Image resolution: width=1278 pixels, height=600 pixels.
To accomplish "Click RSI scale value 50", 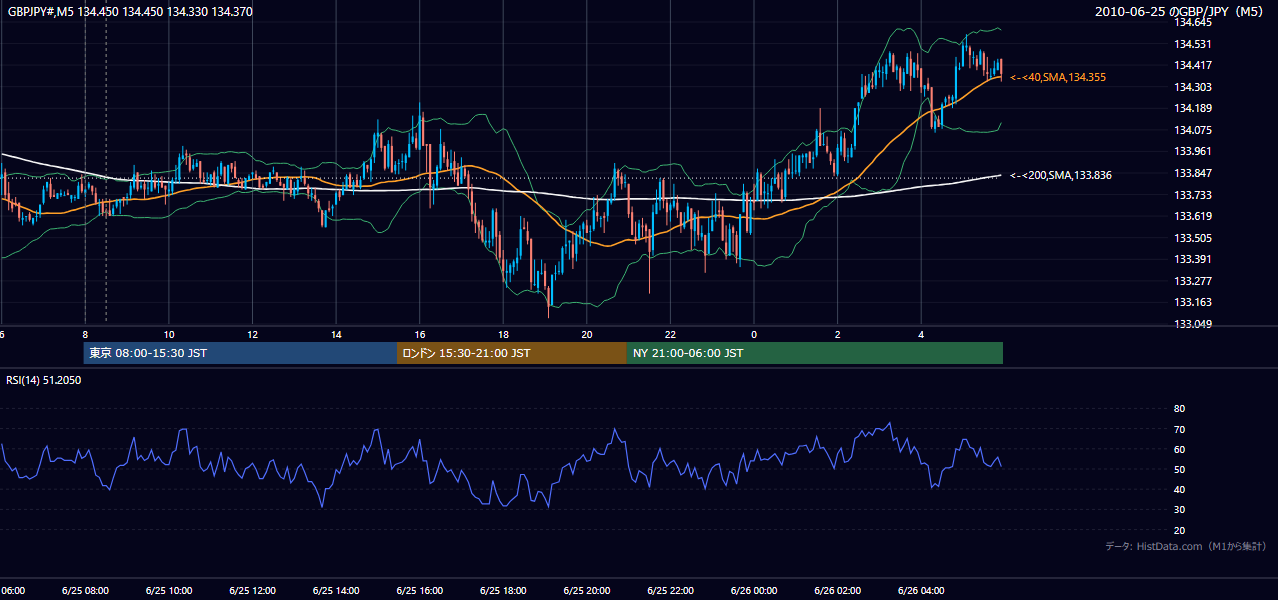I will coord(1179,470).
